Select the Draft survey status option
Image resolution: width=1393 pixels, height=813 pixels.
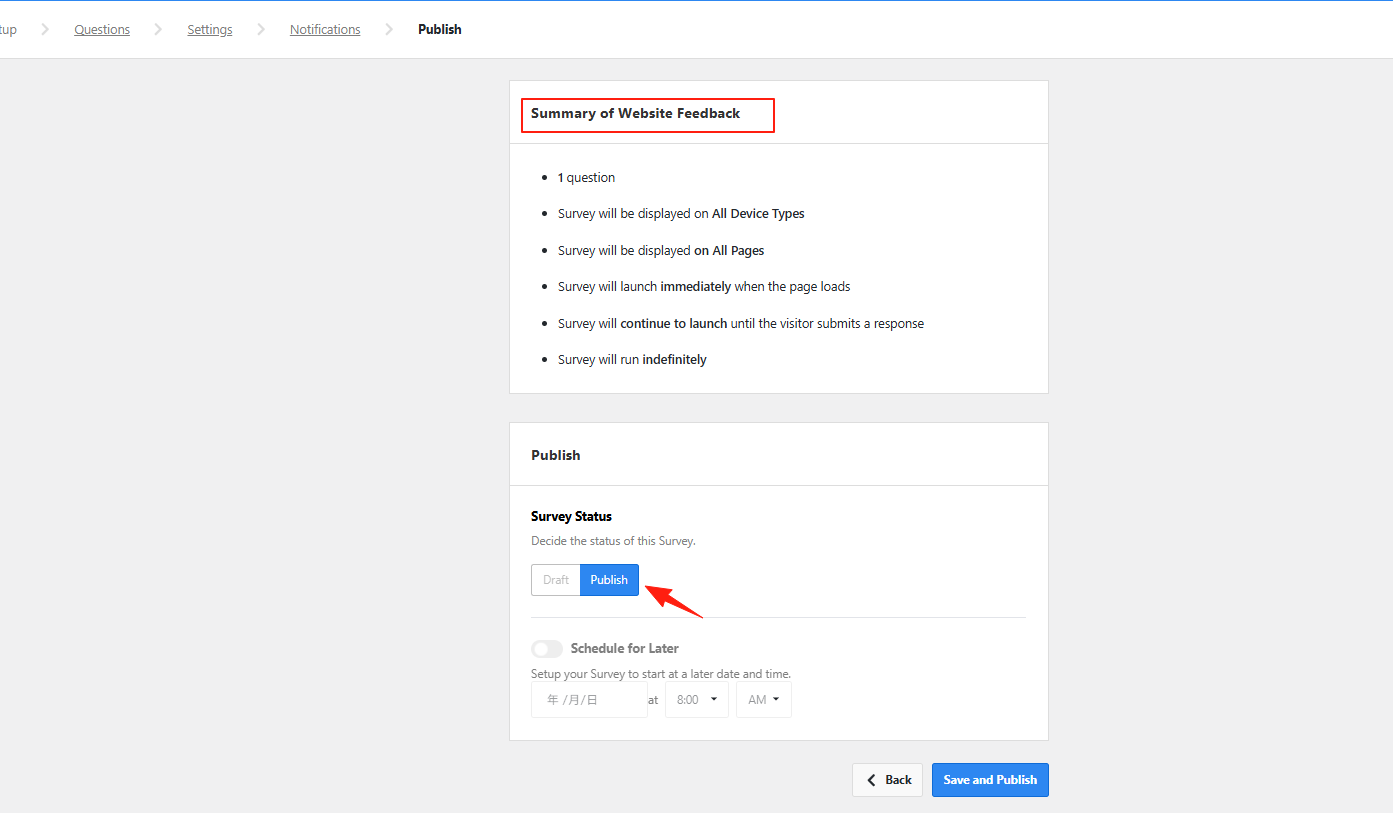coord(556,580)
